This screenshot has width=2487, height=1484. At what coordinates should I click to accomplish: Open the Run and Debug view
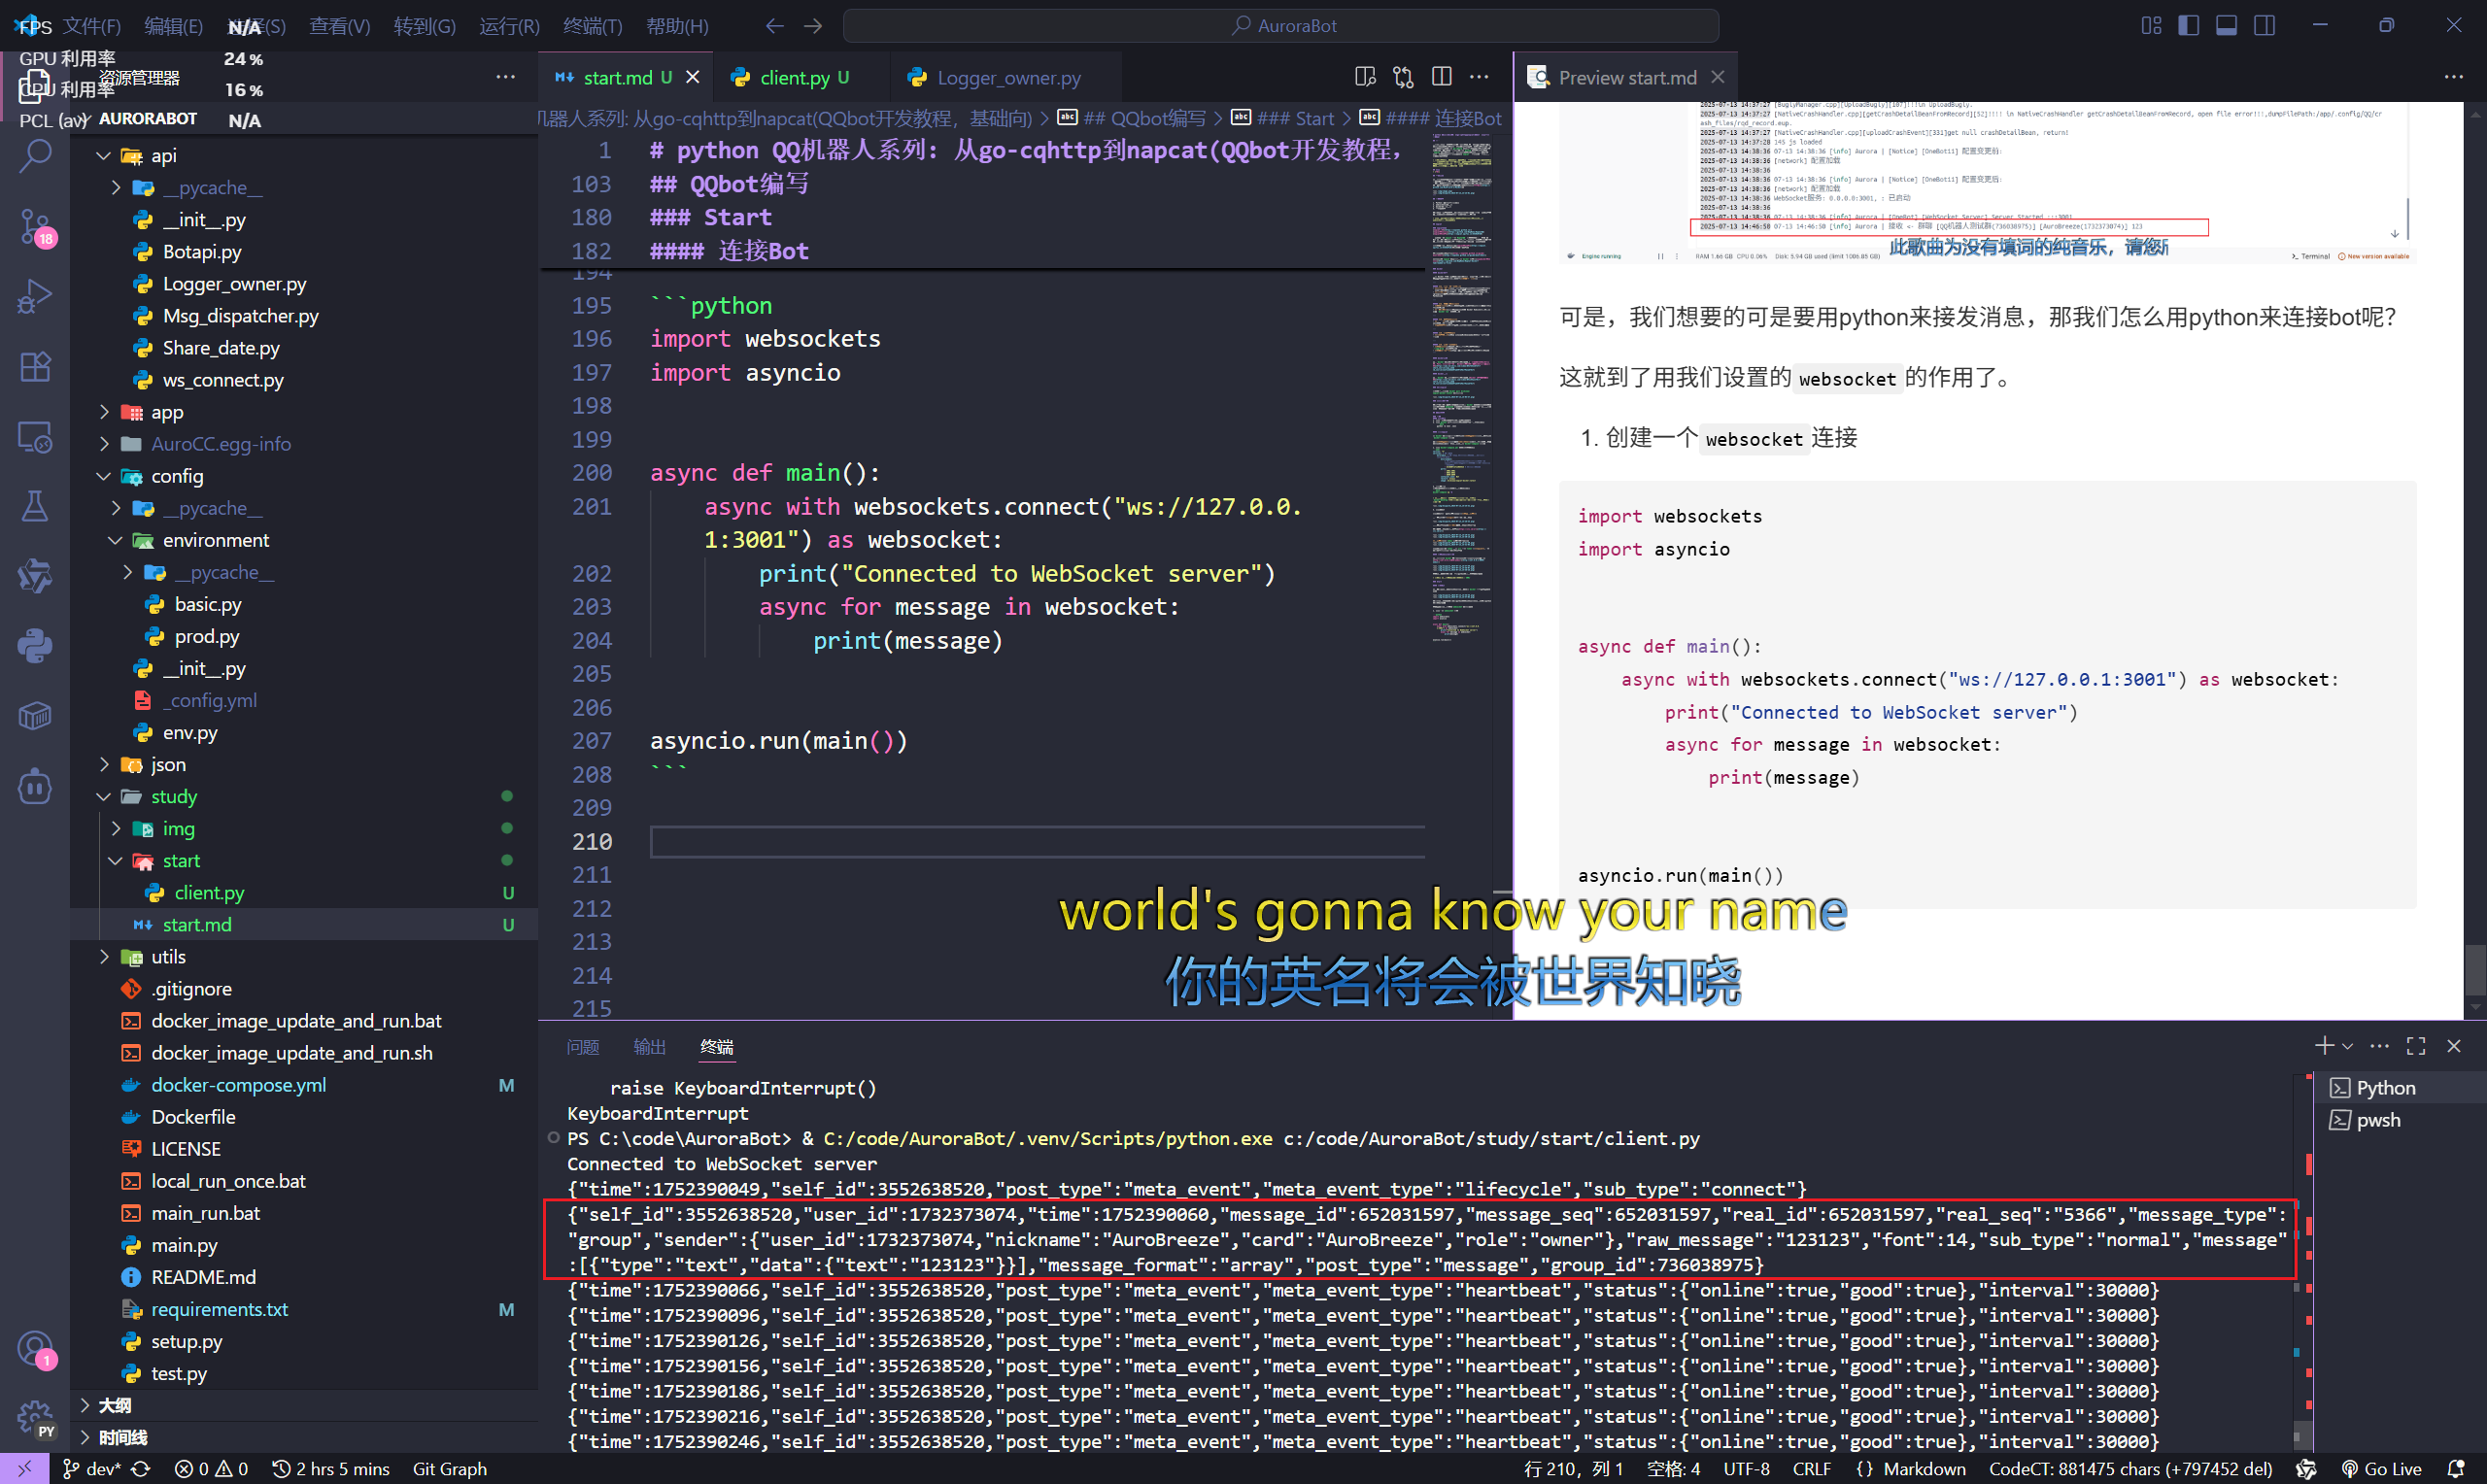pos(36,296)
